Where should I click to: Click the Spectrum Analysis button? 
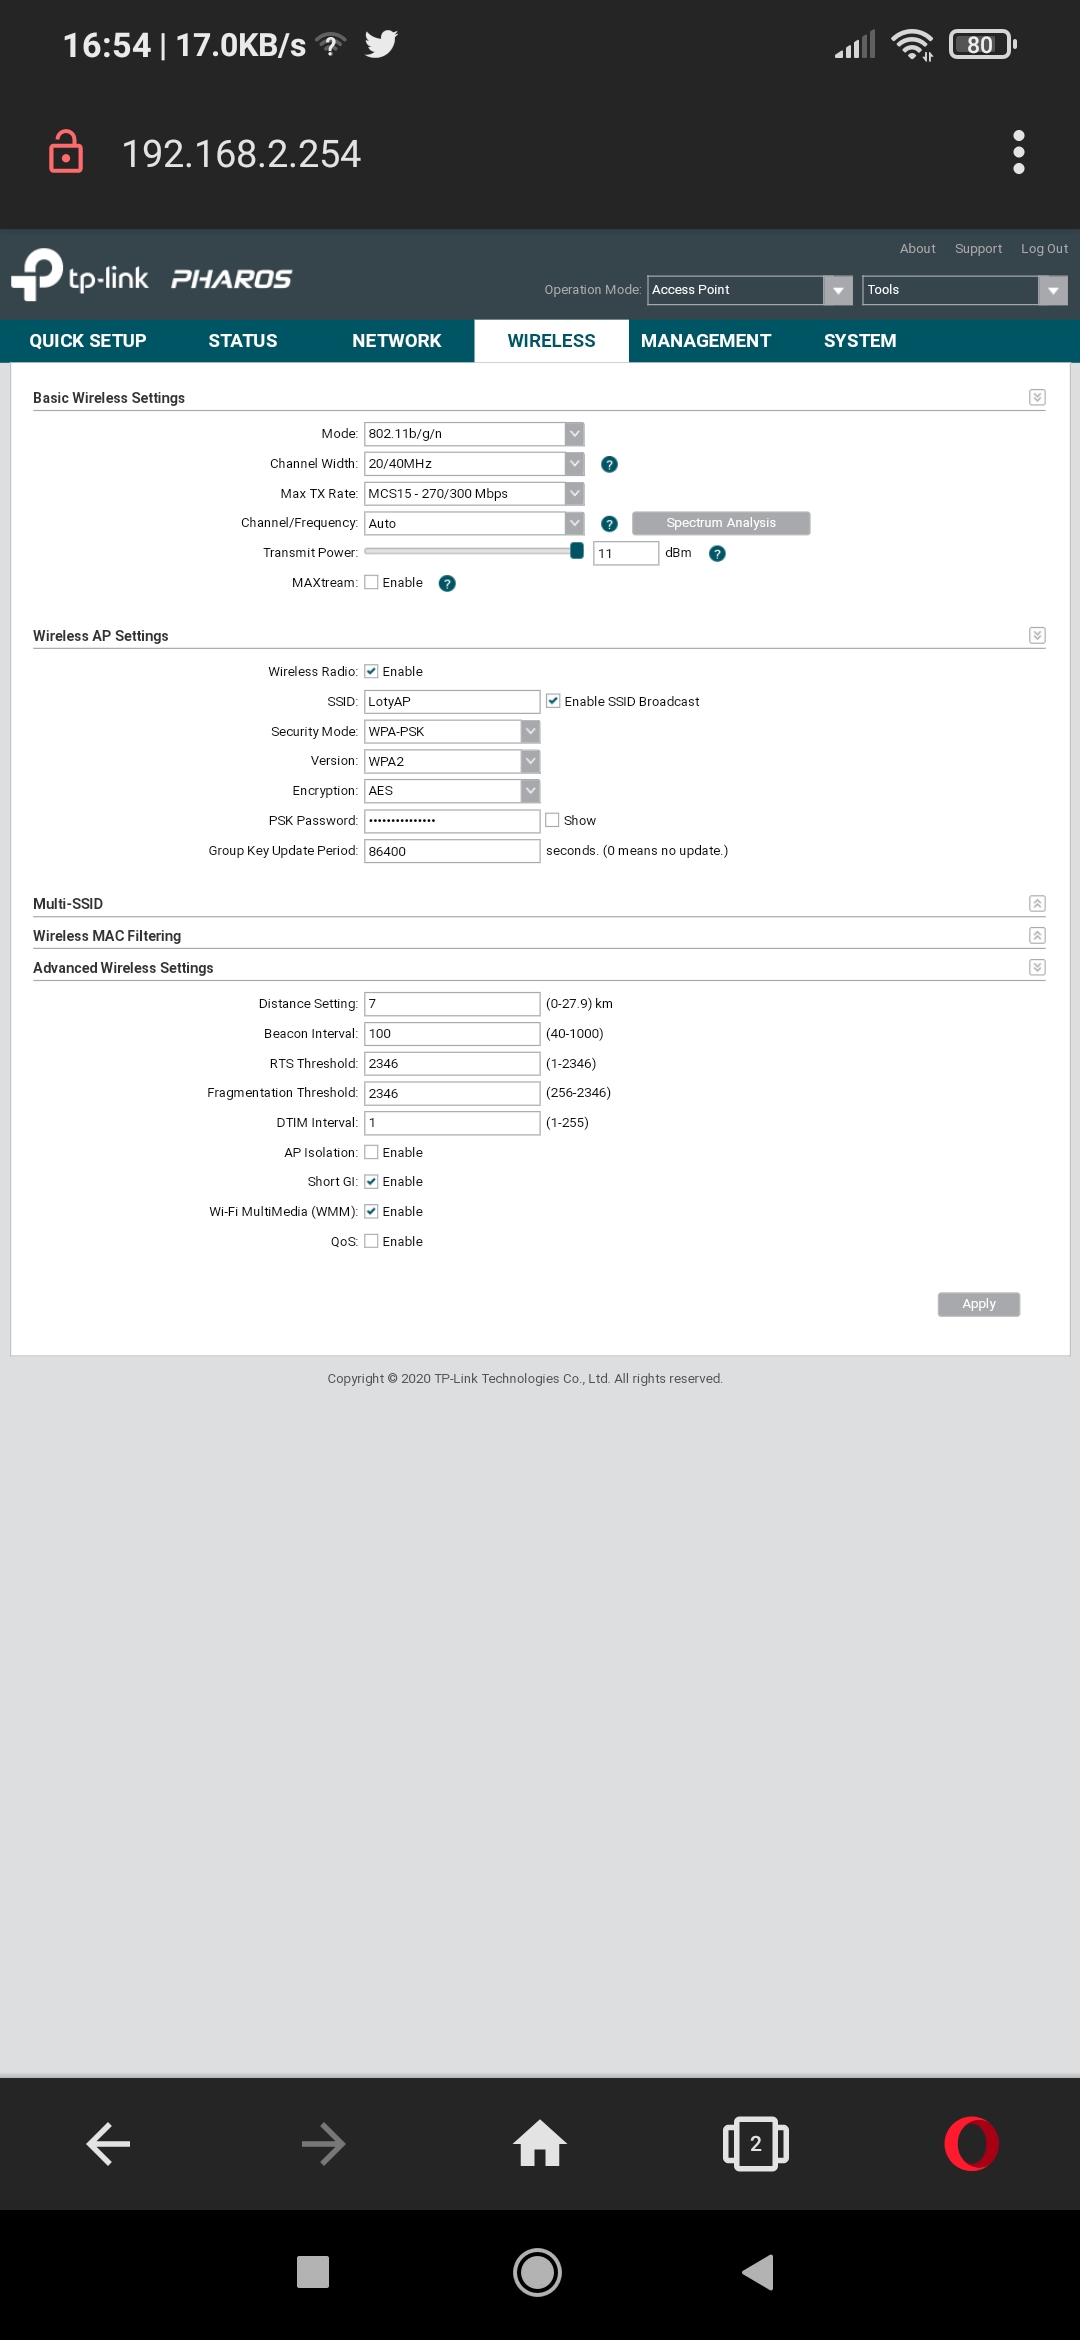(721, 523)
